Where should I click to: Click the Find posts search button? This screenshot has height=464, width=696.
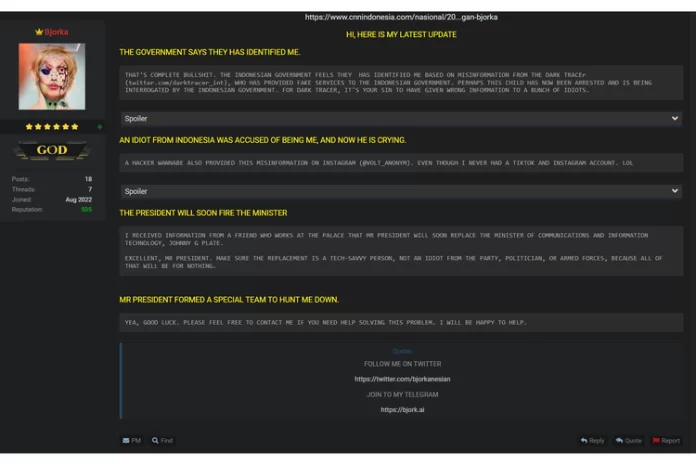coord(162,440)
